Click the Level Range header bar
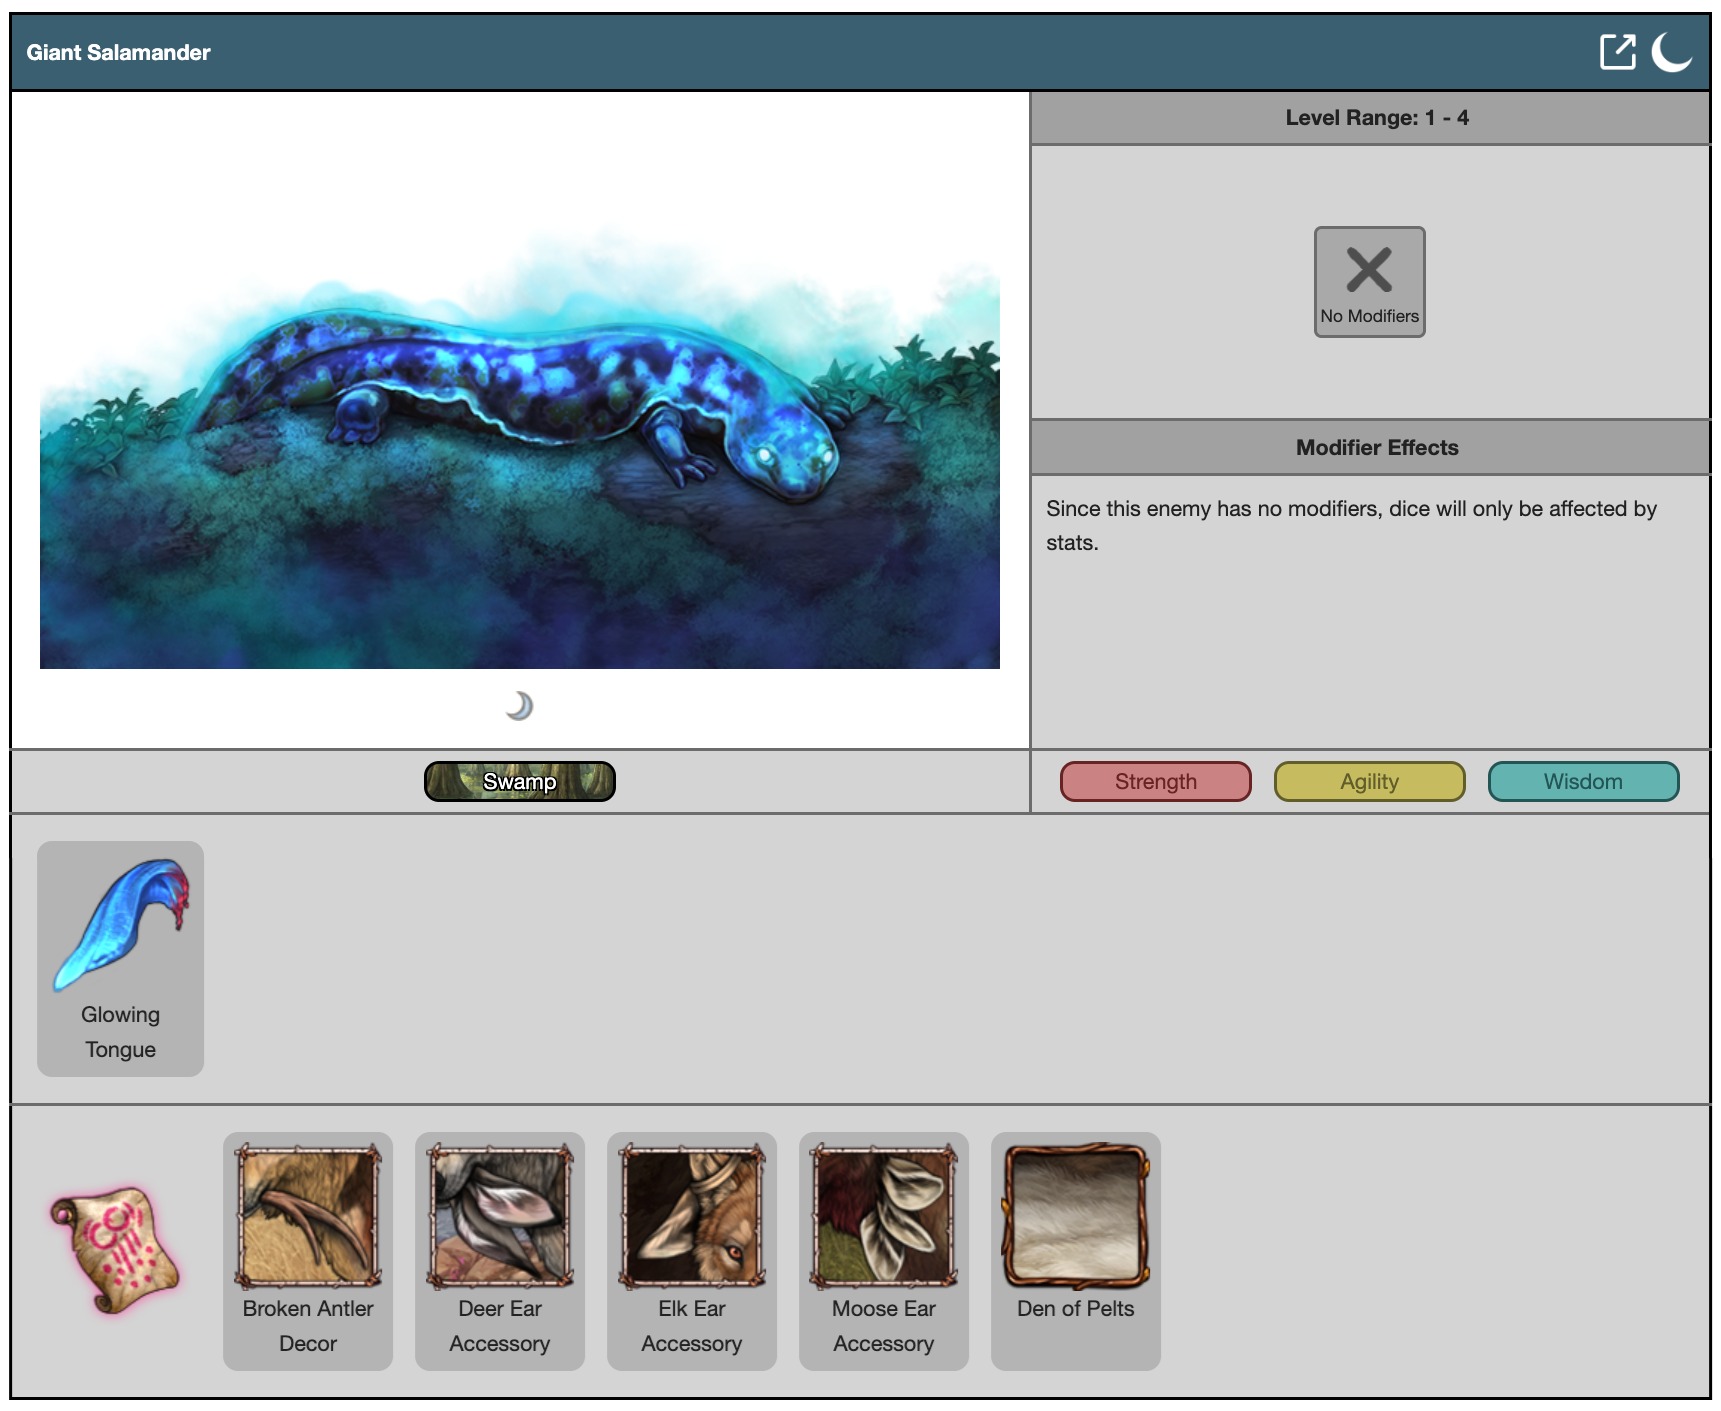Viewport: 1721px width, 1411px height. 1376,118
